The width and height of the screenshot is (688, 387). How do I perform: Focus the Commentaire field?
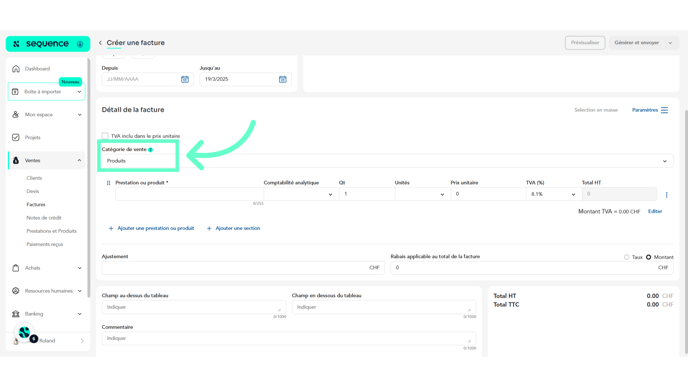[x=289, y=339]
